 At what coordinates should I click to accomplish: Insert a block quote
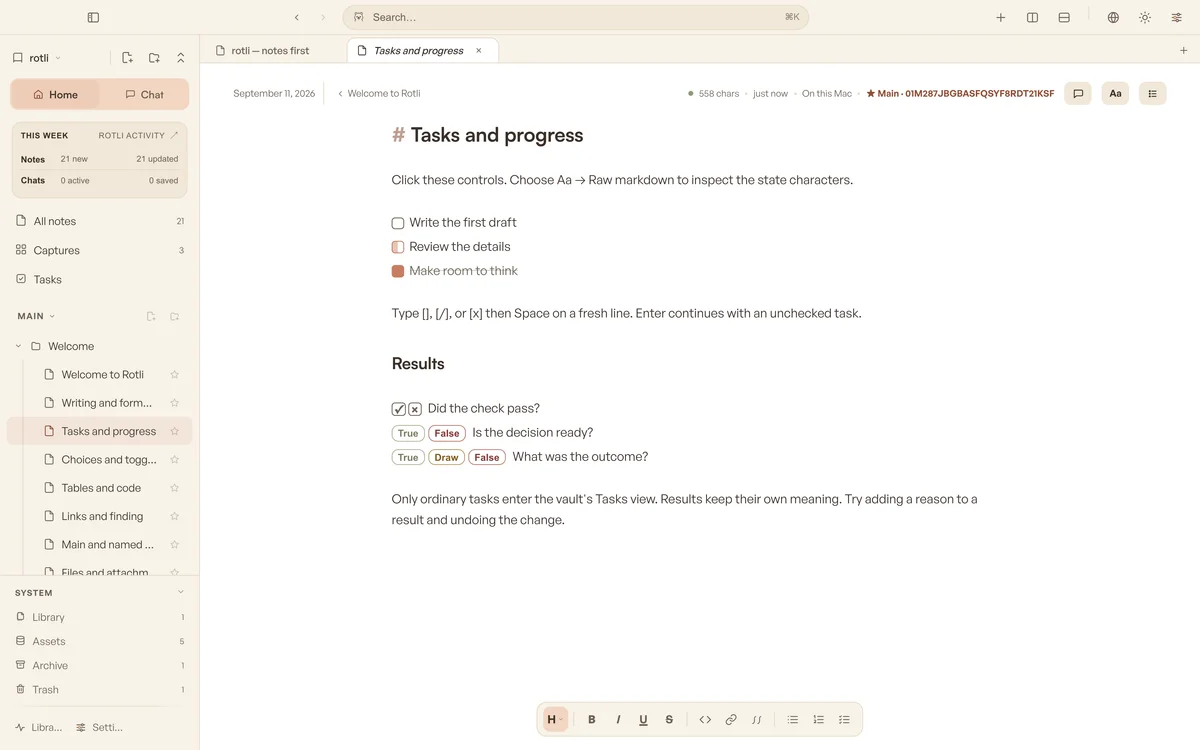(757, 719)
